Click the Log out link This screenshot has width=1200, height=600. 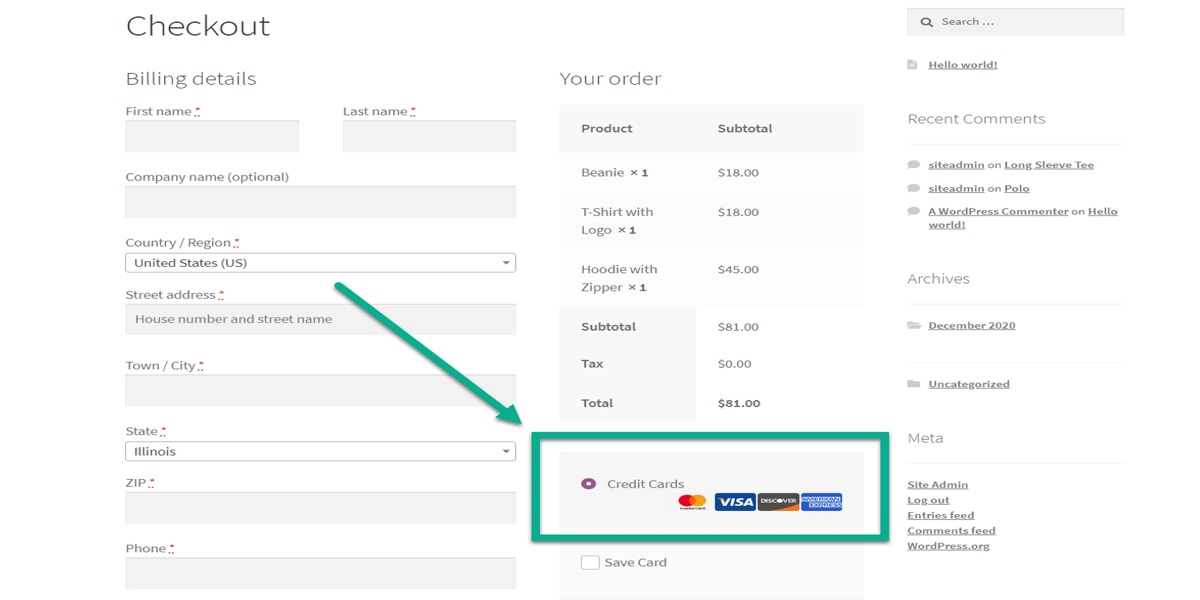[x=928, y=500]
